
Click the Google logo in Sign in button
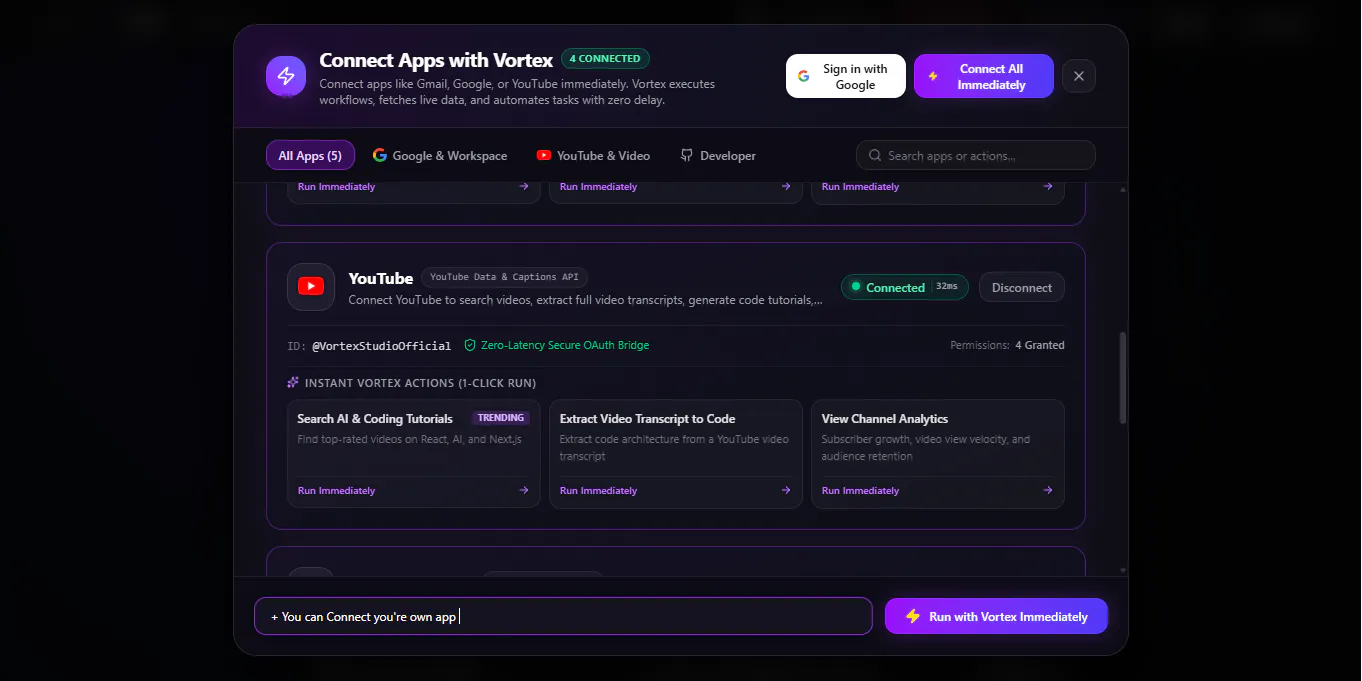click(x=804, y=76)
